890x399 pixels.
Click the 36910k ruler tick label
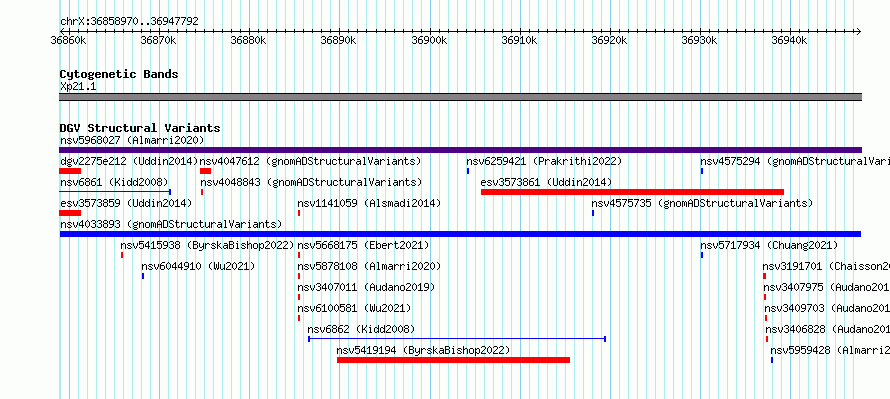point(518,40)
